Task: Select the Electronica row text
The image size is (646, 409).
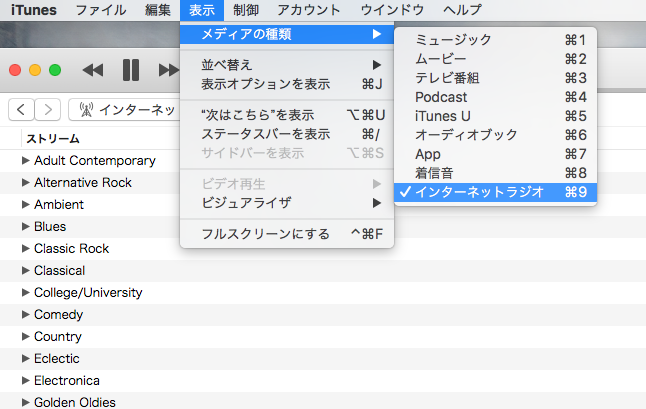Action: click(67, 381)
